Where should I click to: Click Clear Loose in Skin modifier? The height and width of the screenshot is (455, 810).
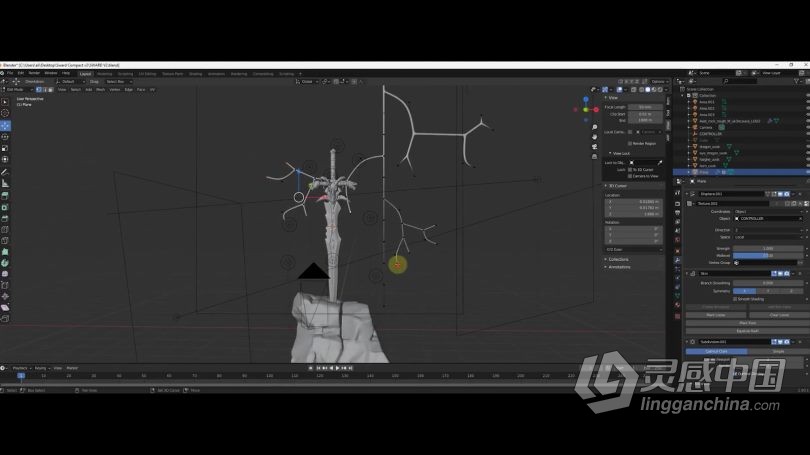click(779, 315)
